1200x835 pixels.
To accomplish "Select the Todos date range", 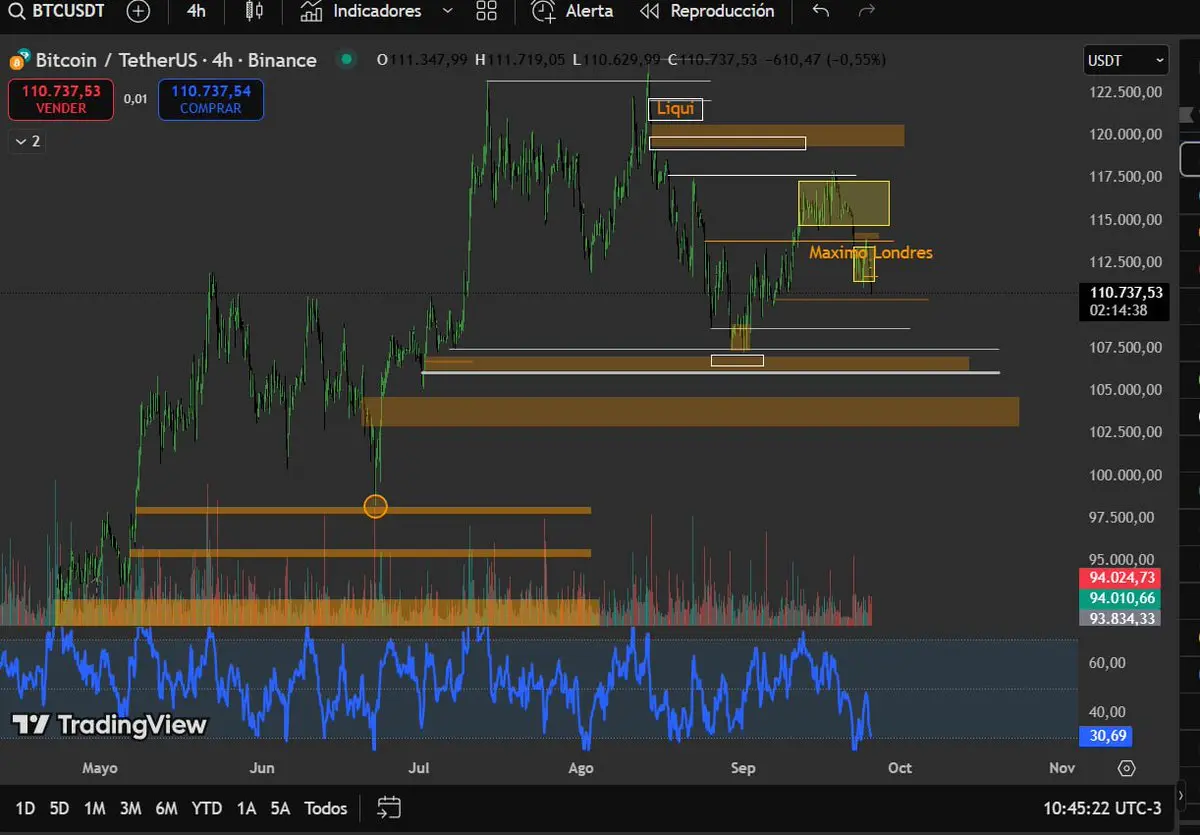I will (326, 808).
